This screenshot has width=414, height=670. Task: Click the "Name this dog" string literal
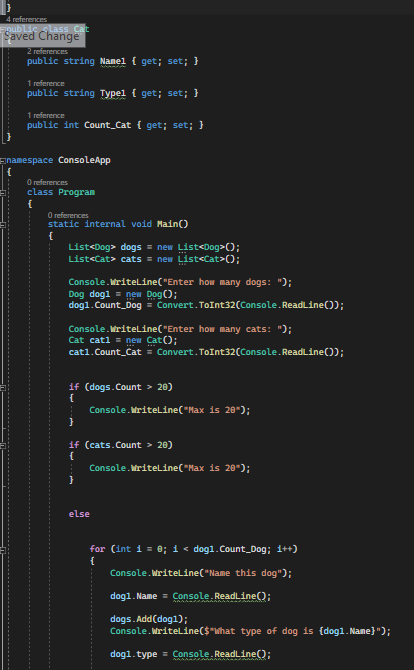pyautogui.click(x=243, y=573)
